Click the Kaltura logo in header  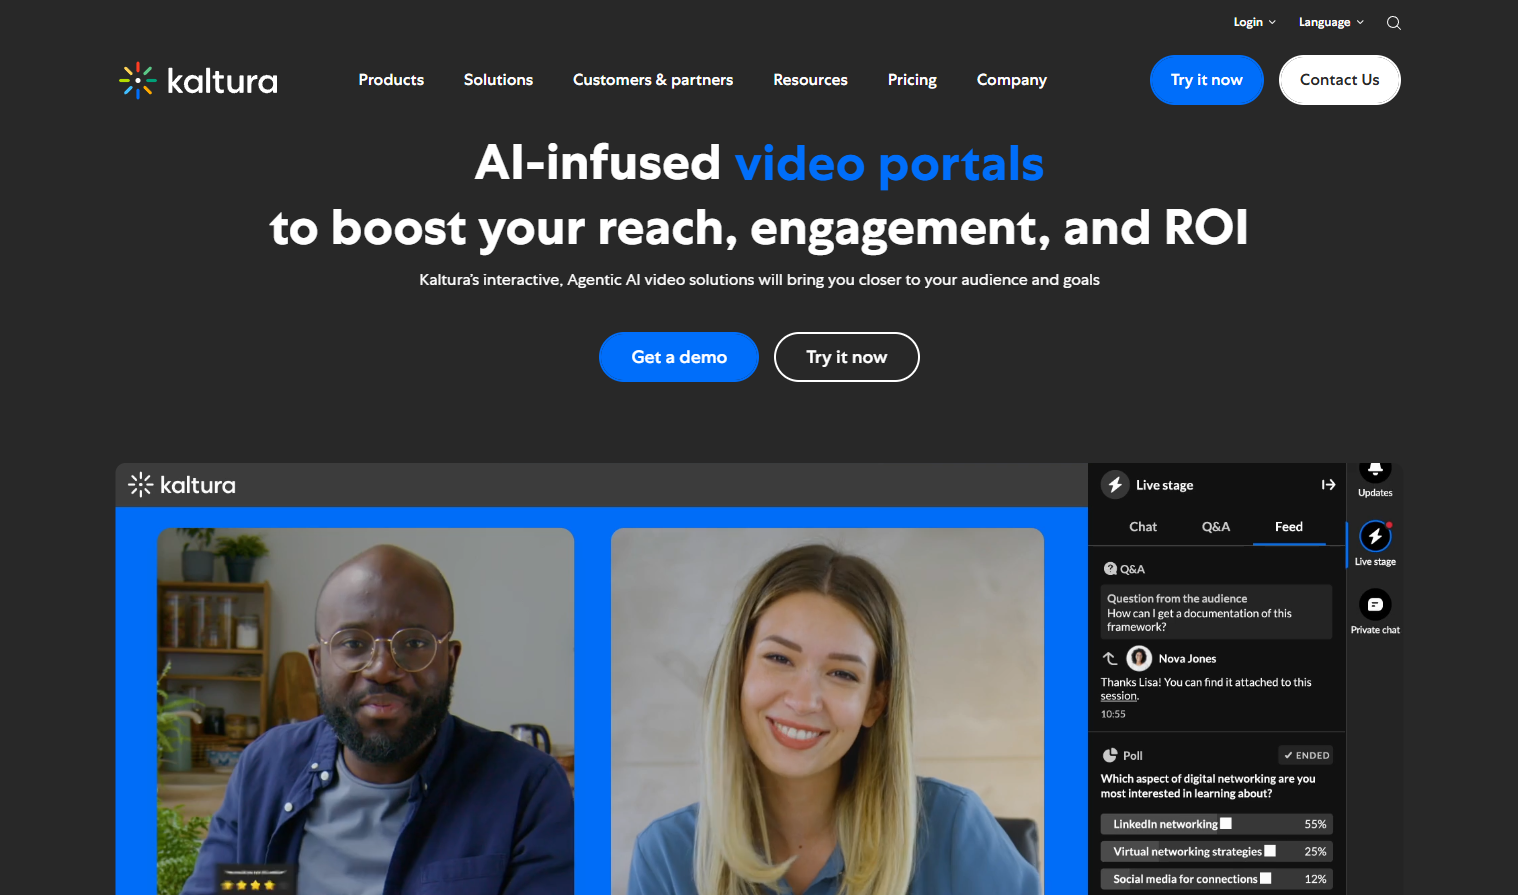click(198, 80)
